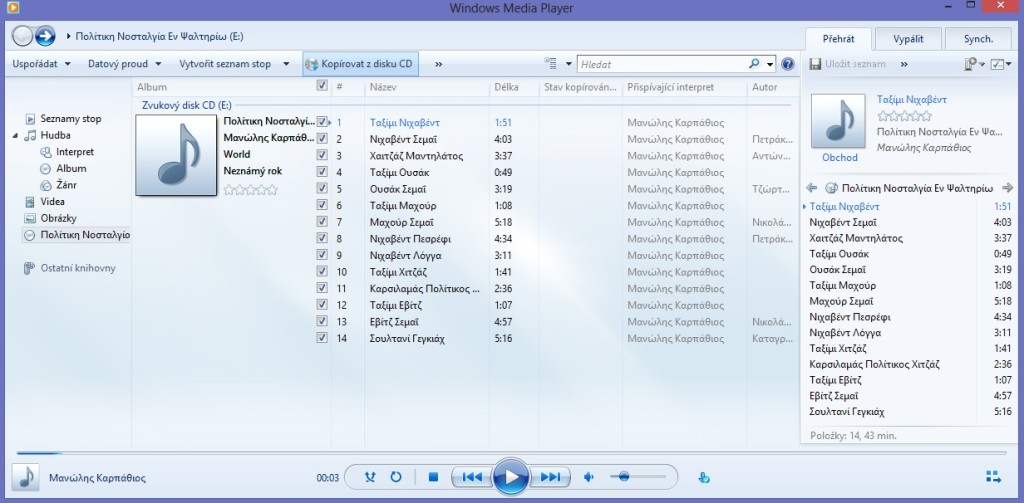Image resolution: width=1024 pixels, height=503 pixels.
Task: Click the previous list arrow in the pane
Action: tap(812, 187)
